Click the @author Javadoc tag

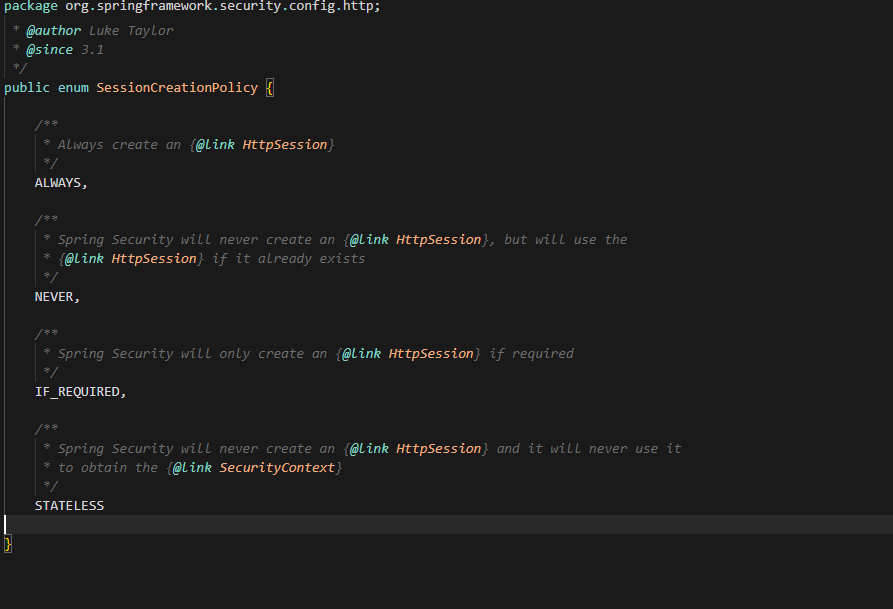(x=54, y=31)
